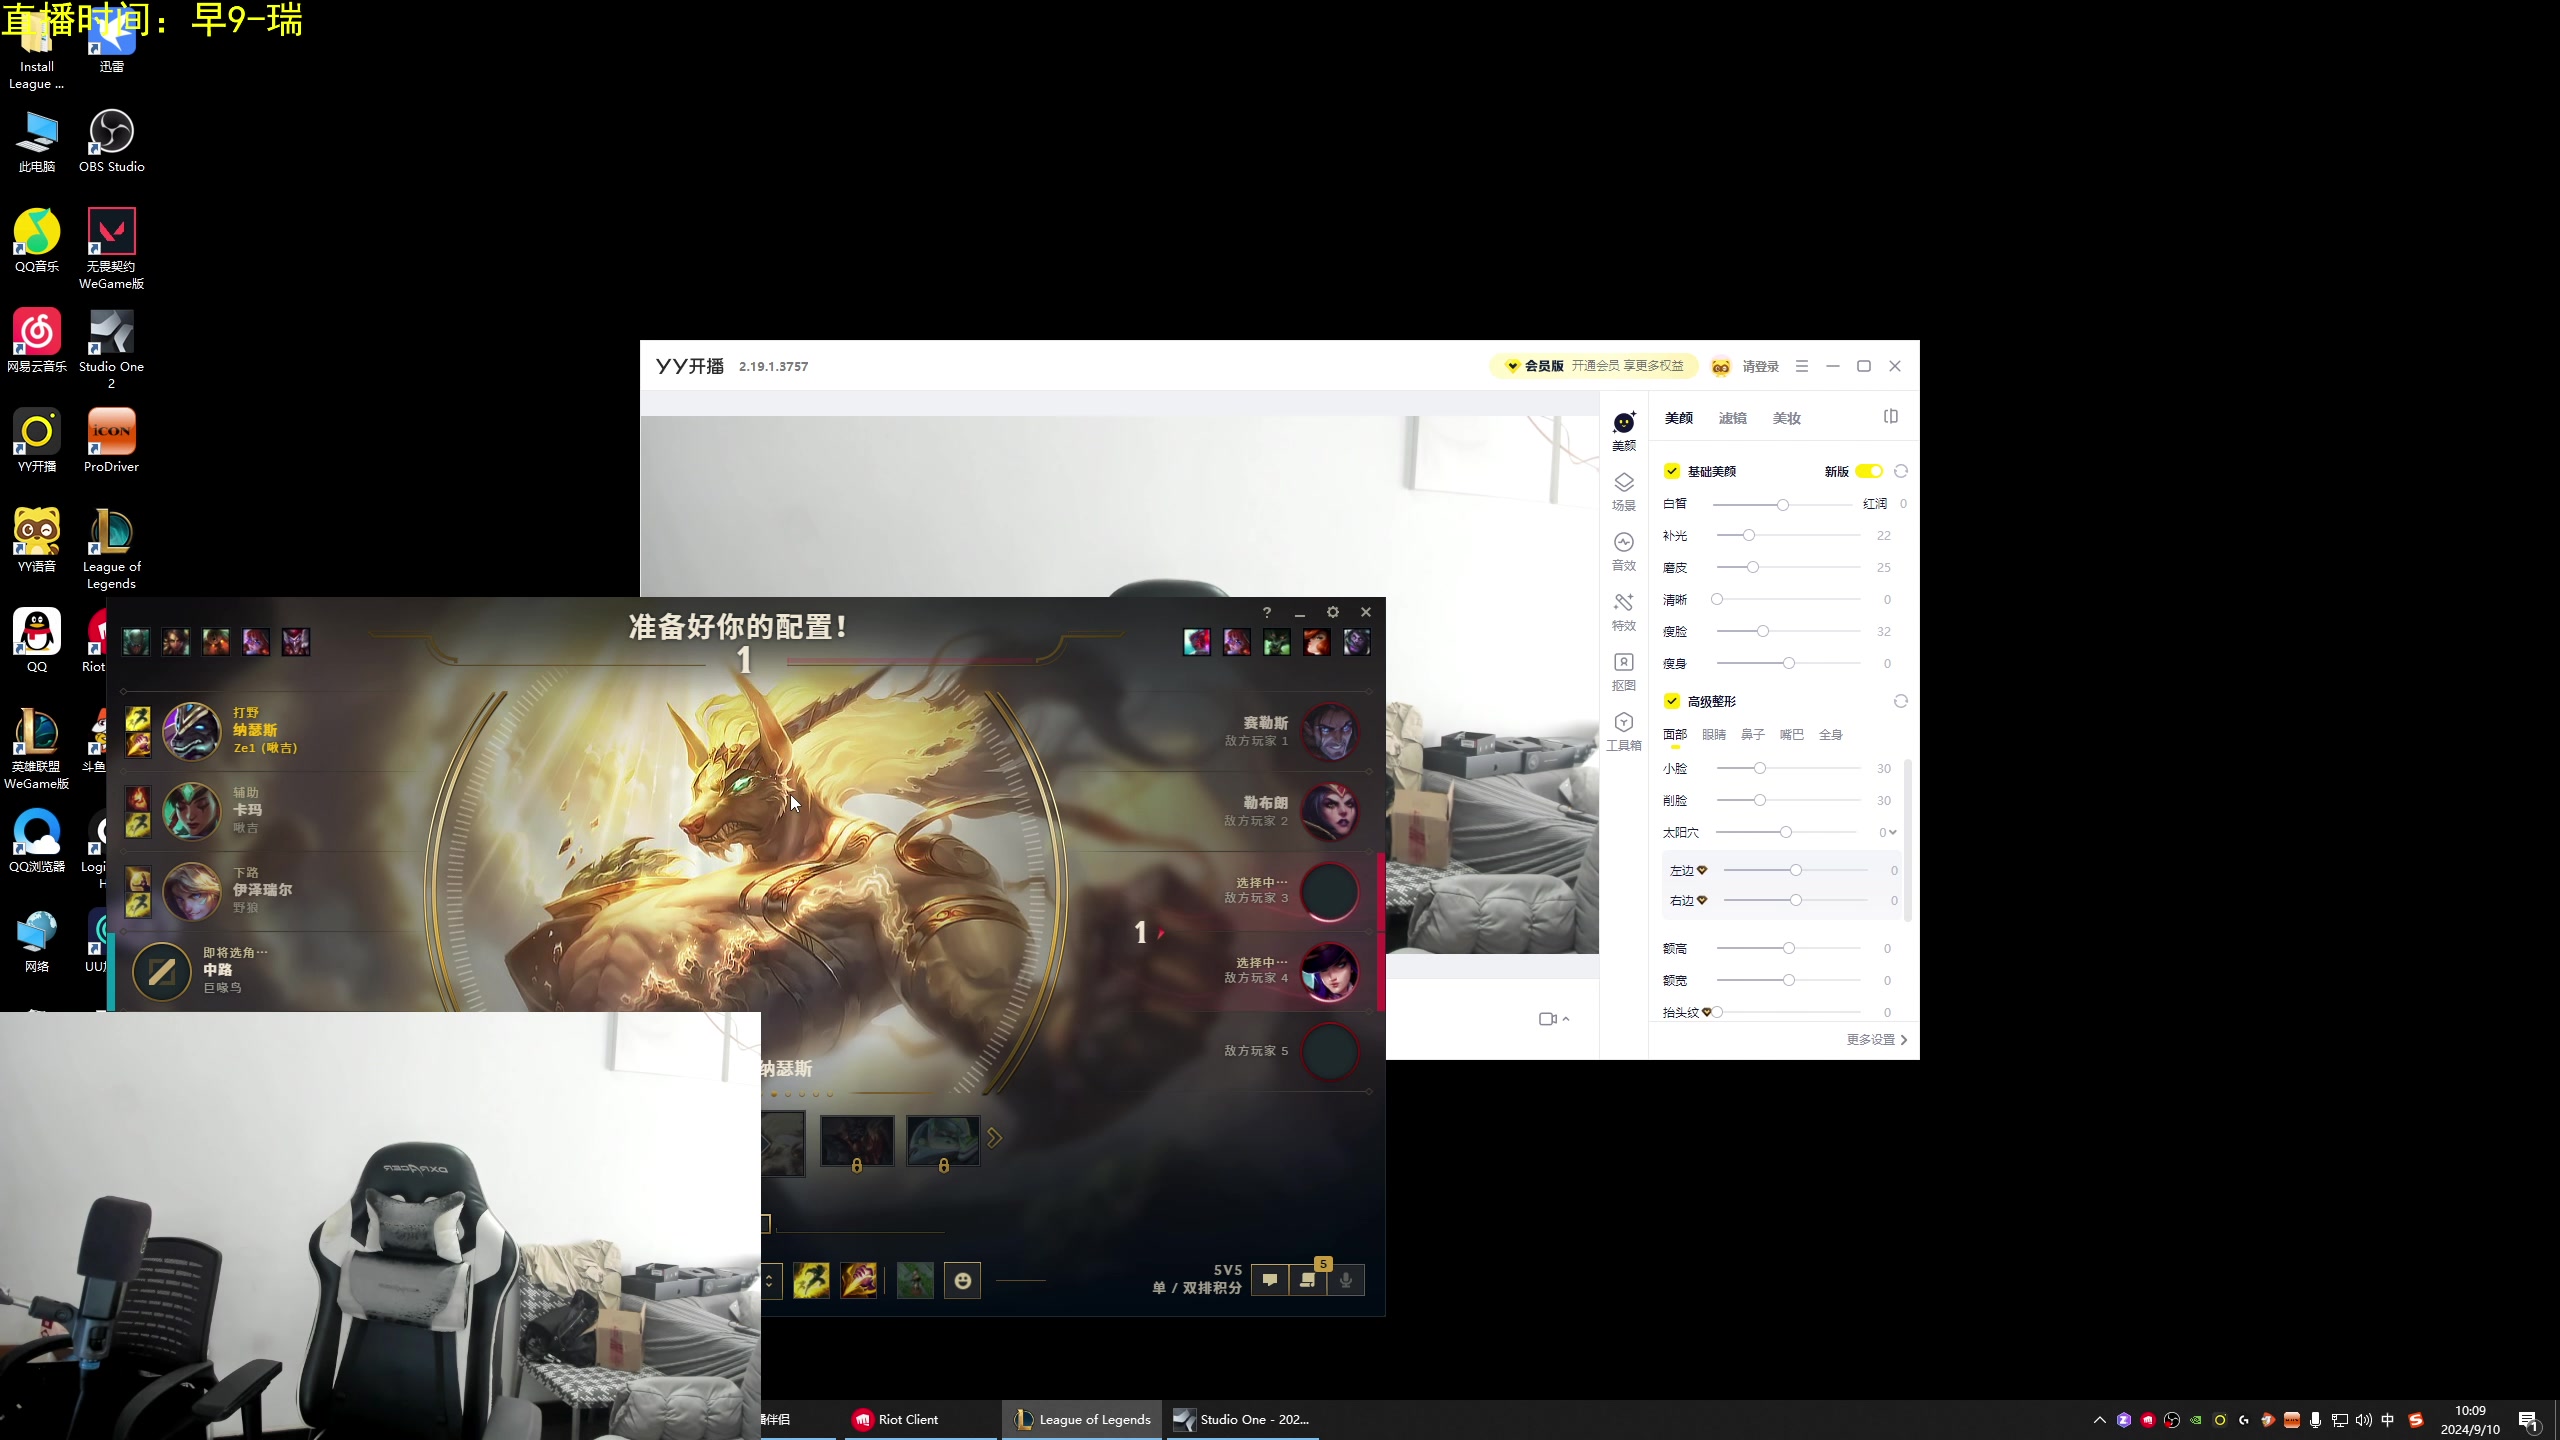Image resolution: width=2560 pixels, height=1440 pixels.
Task: Show hidden system tray icons
Action: (x=2100, y=1420)
